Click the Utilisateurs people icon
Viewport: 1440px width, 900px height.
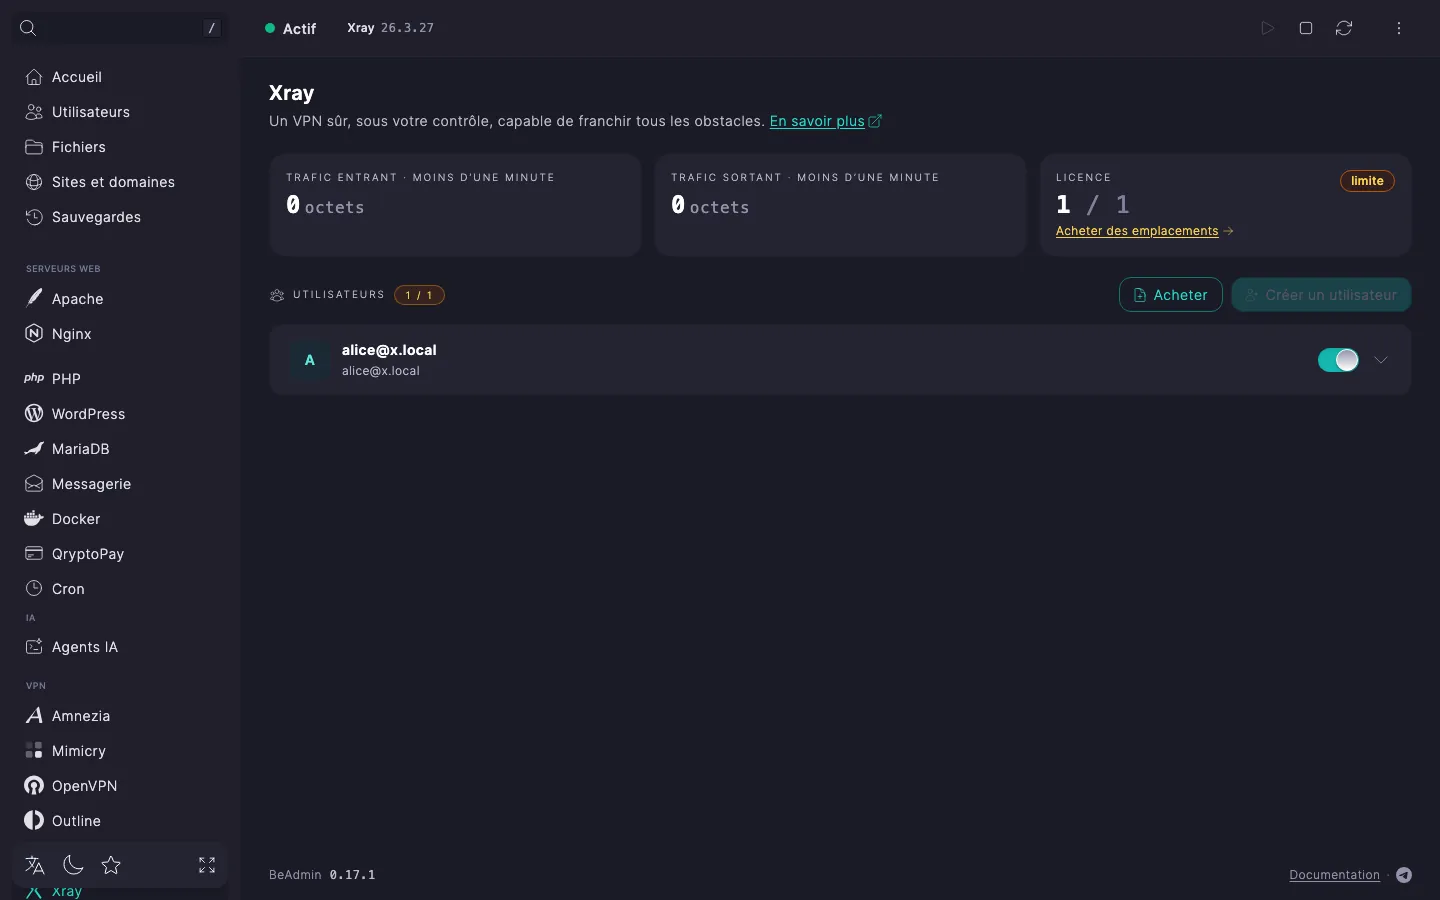(34, 112)
